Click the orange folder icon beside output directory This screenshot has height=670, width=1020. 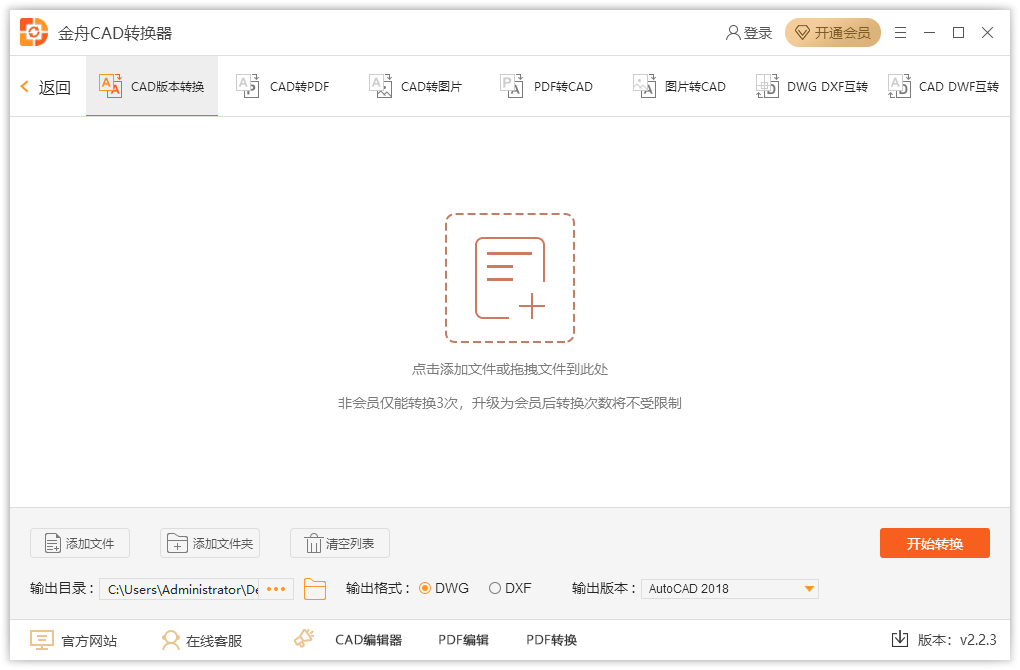[x=315, y=589]
